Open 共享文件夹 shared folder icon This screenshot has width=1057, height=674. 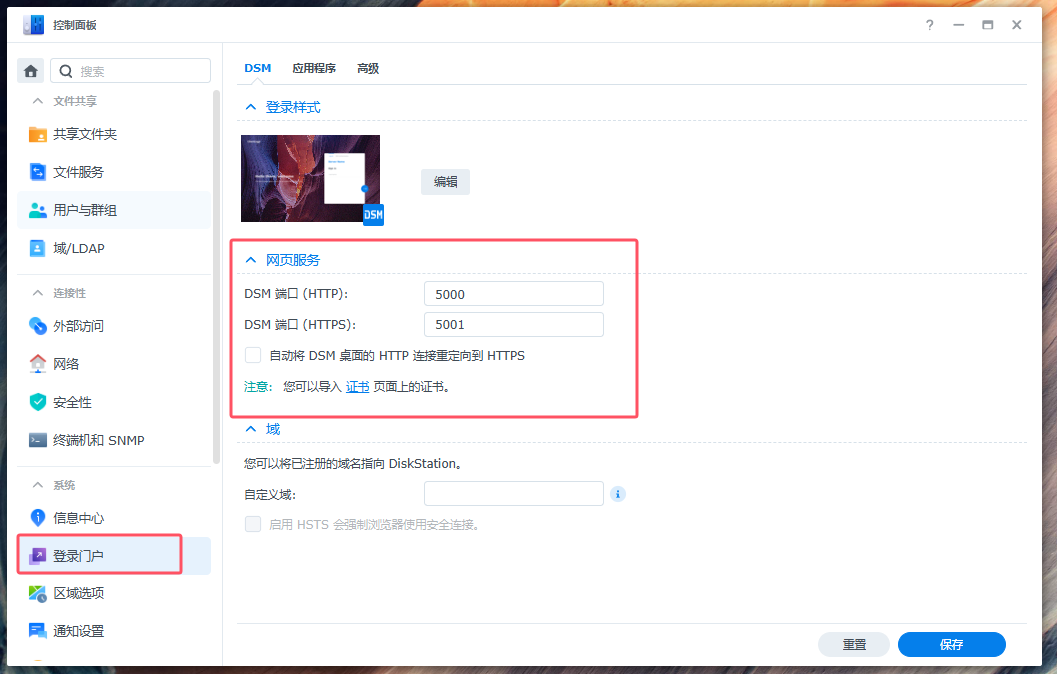point(38,134)
